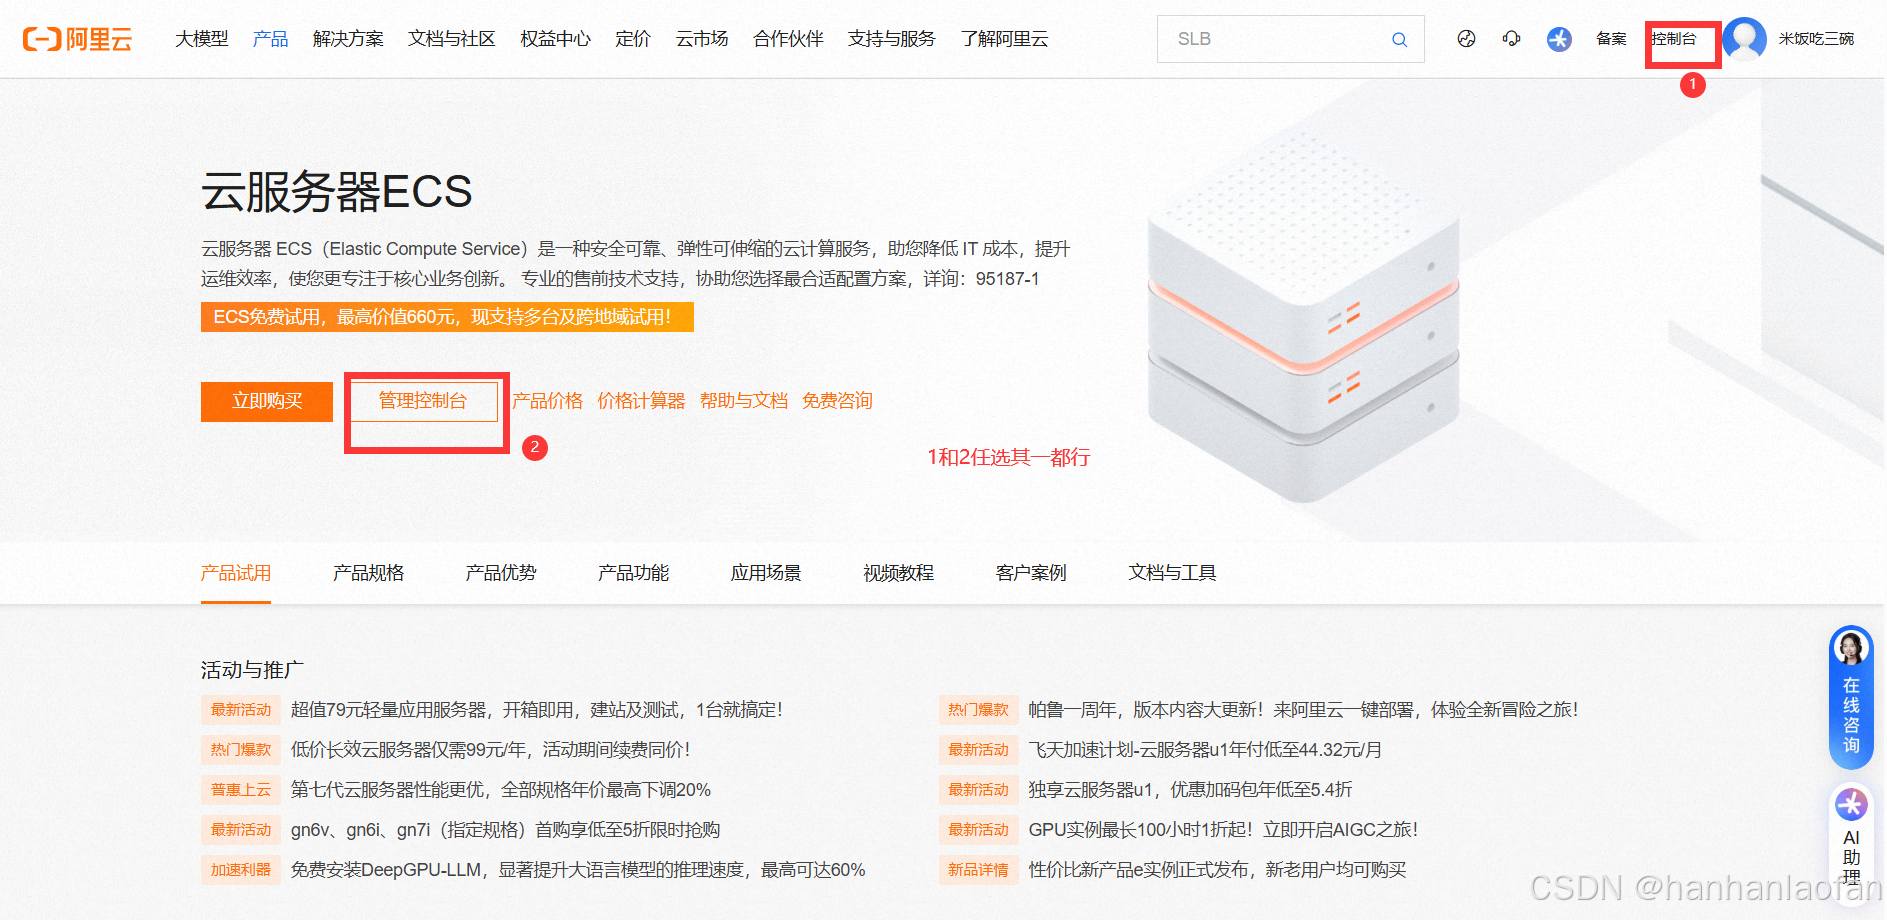The image size is (1887, 920).
Task: Open the 产品 menu
Action: point(271,39)
